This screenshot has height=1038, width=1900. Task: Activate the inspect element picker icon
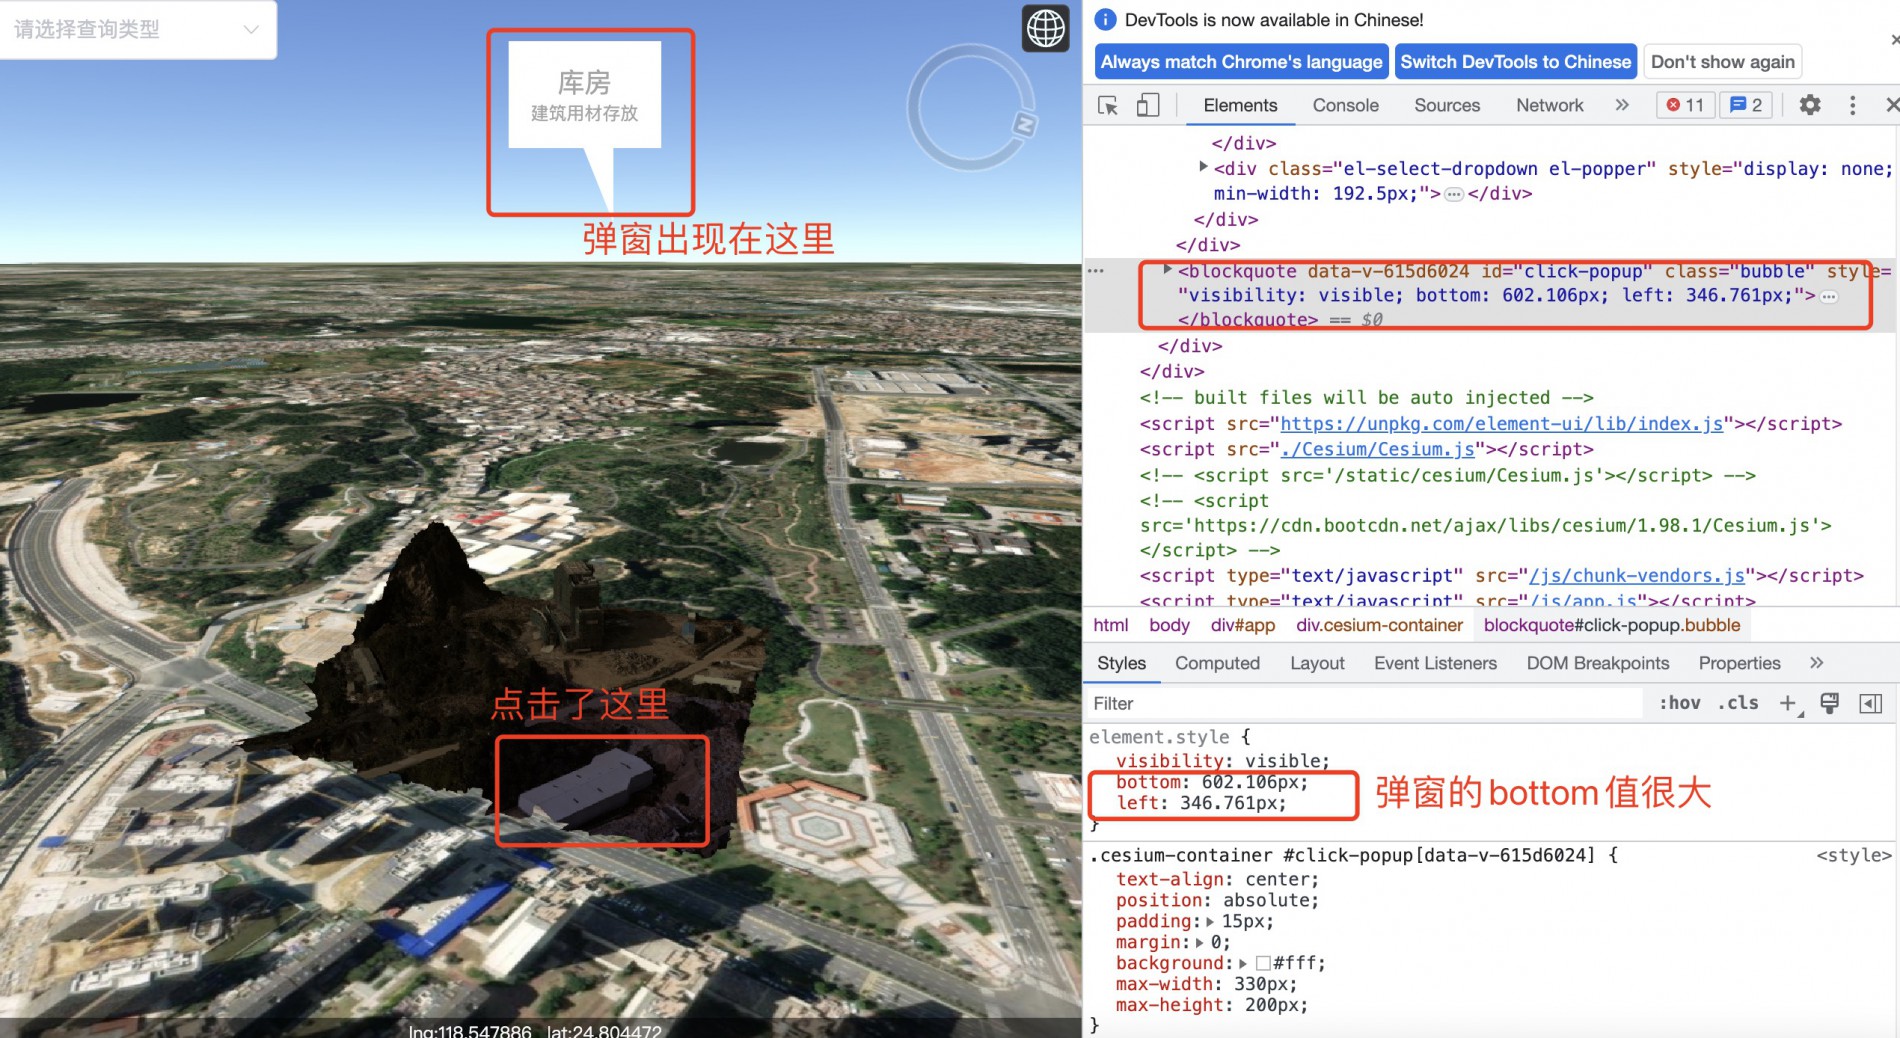click(x=1108, y=105)
